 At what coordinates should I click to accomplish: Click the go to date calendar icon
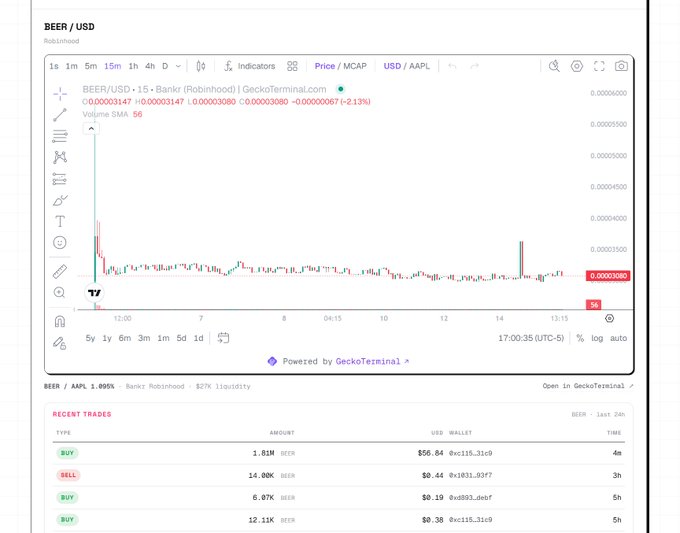point(223,338)
